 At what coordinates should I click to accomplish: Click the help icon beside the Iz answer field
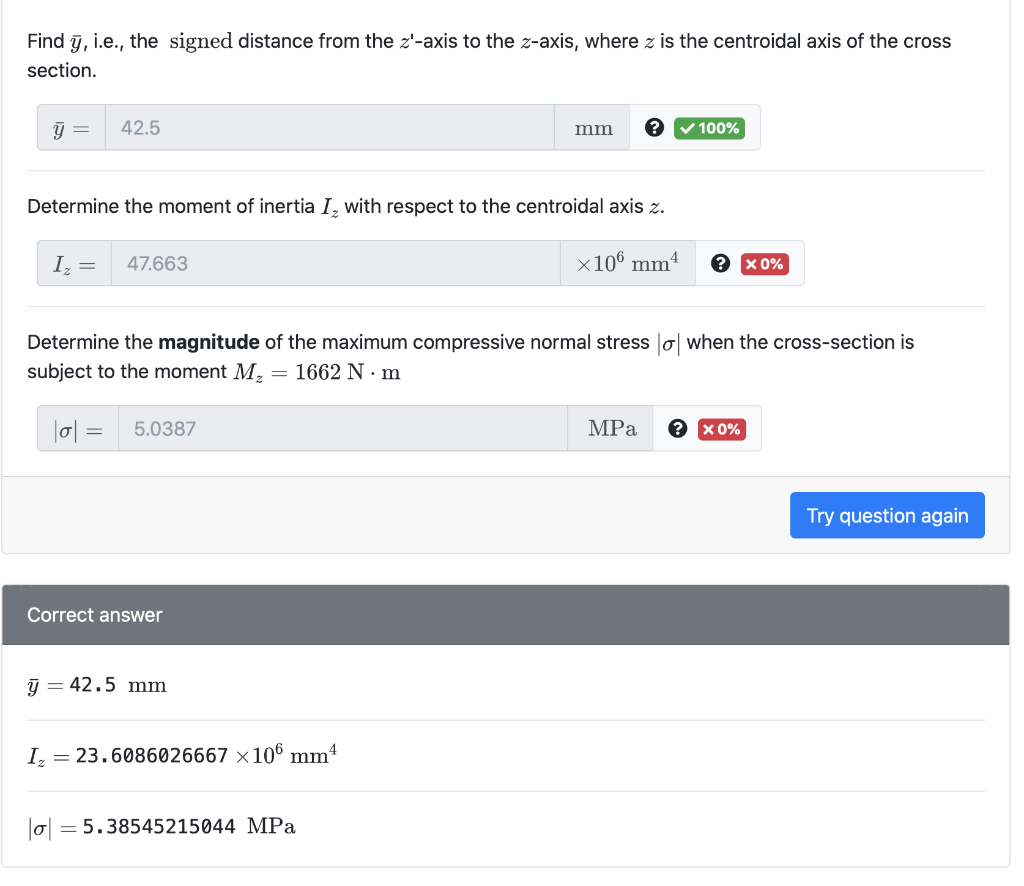tap(721, 262)
